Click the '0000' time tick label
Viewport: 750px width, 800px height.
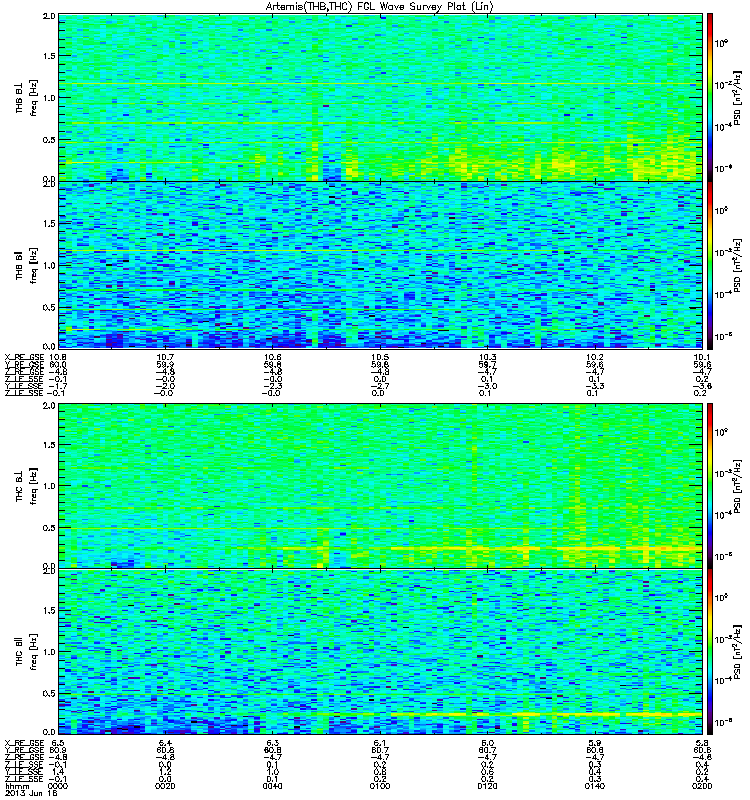pyautogui.click(x=58, y=786)
